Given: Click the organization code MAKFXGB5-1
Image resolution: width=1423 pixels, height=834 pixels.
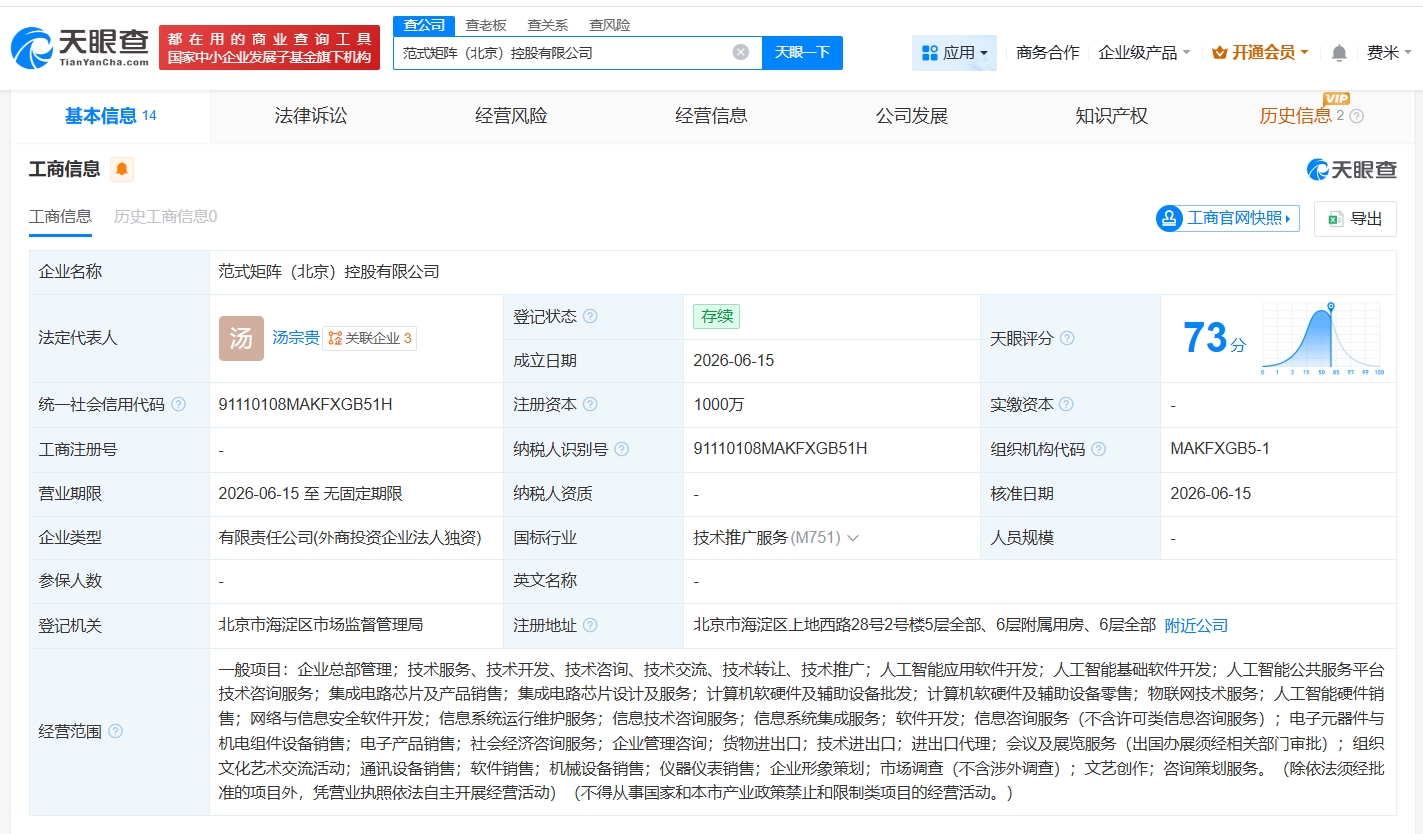Looking at the screenshot, I should coord(1220,448).
